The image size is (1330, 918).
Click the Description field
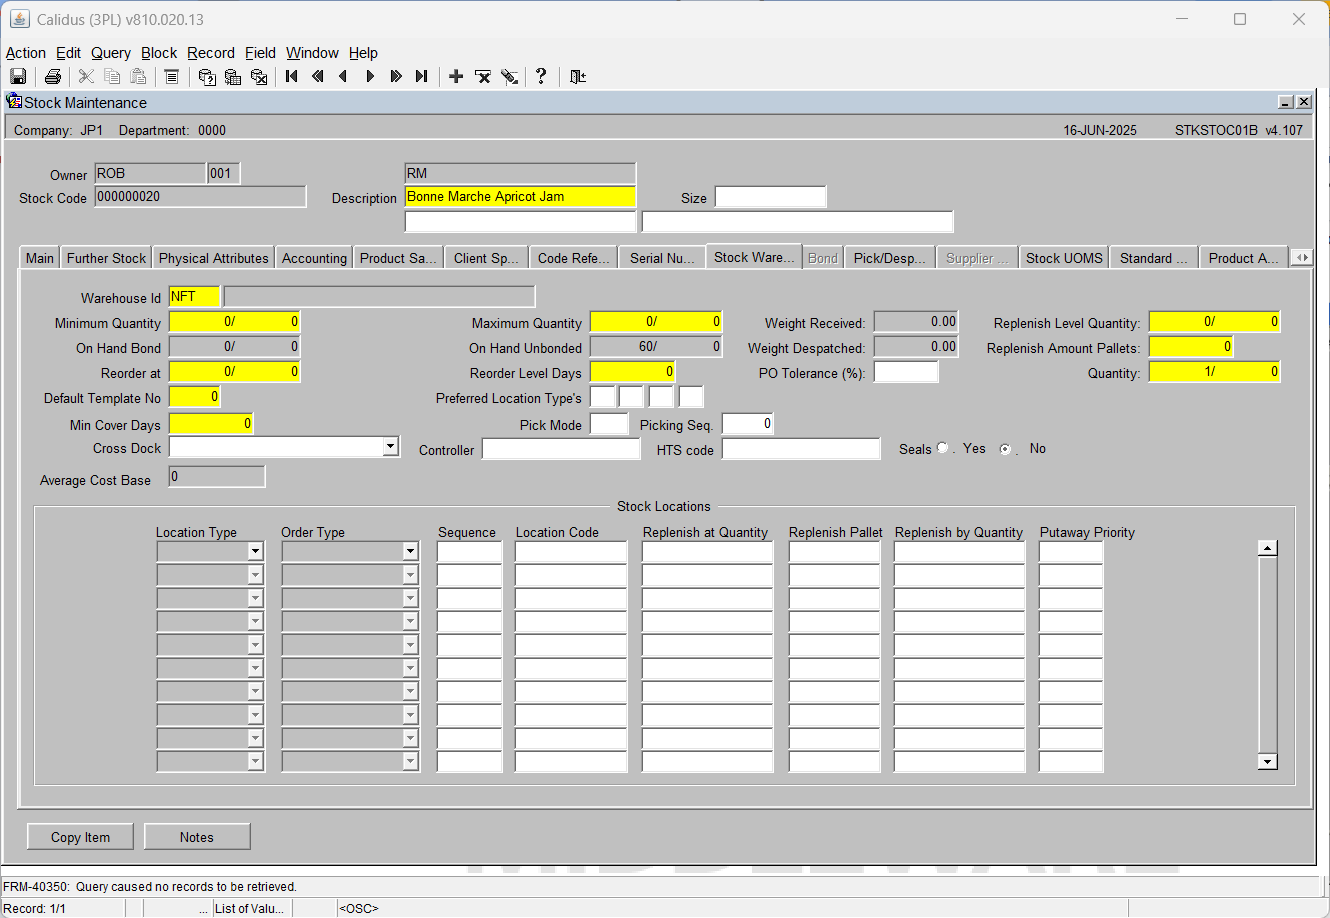pos(520,197)
